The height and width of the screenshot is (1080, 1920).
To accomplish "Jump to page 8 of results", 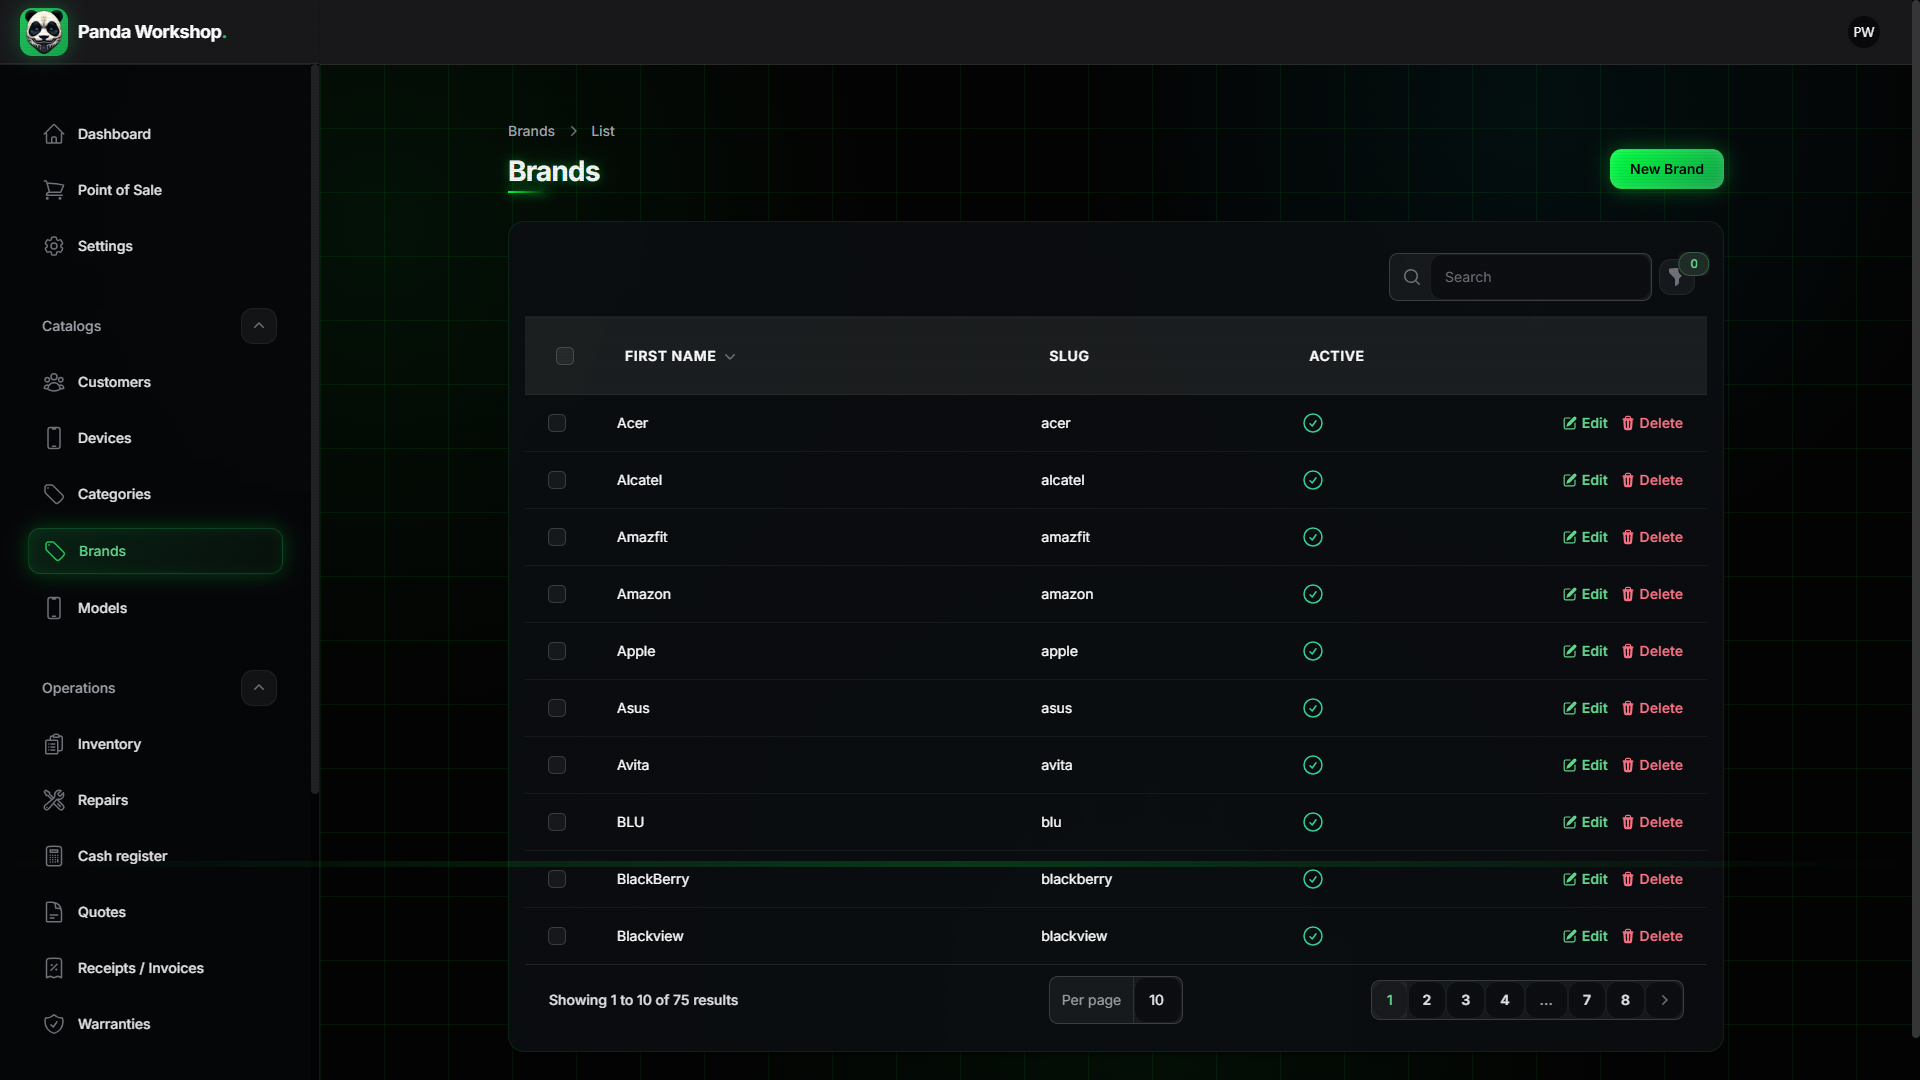I will pos(1625,1000).
